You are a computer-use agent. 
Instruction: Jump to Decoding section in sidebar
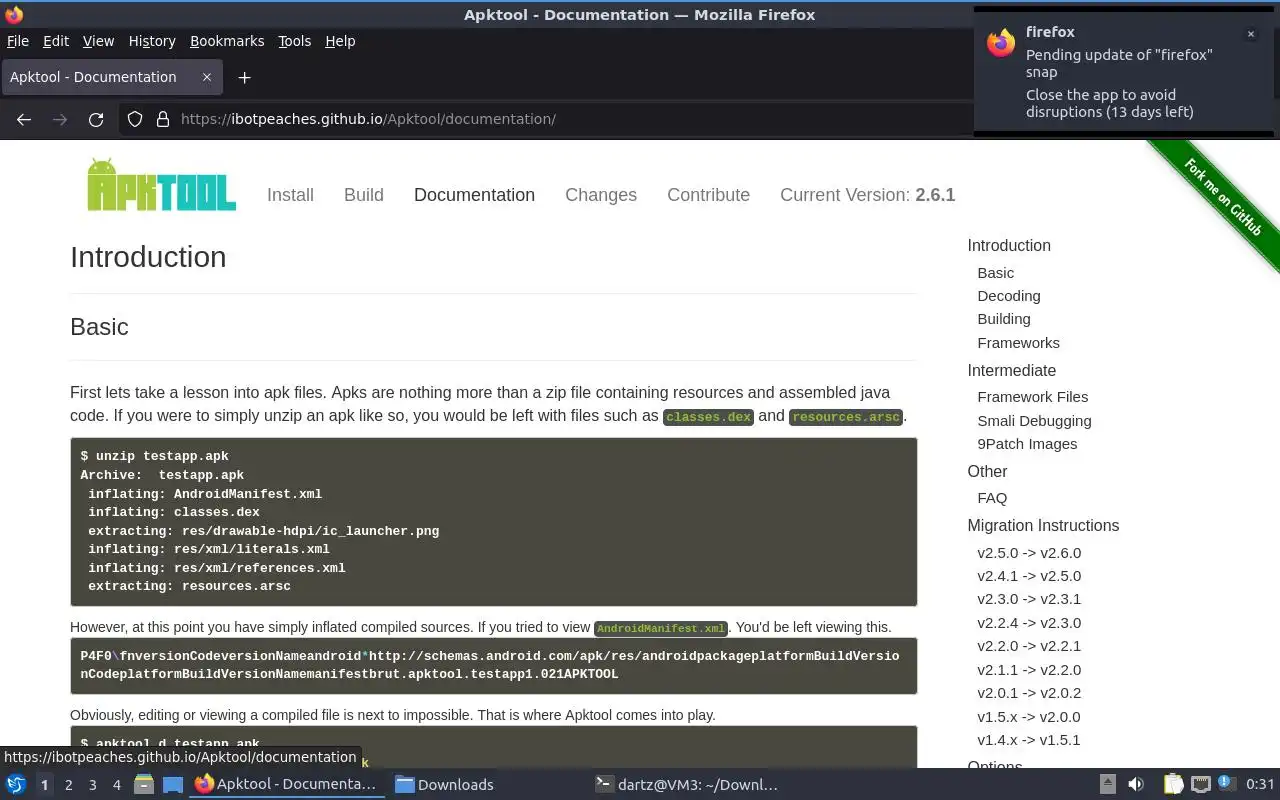[x=1009, y=296]
